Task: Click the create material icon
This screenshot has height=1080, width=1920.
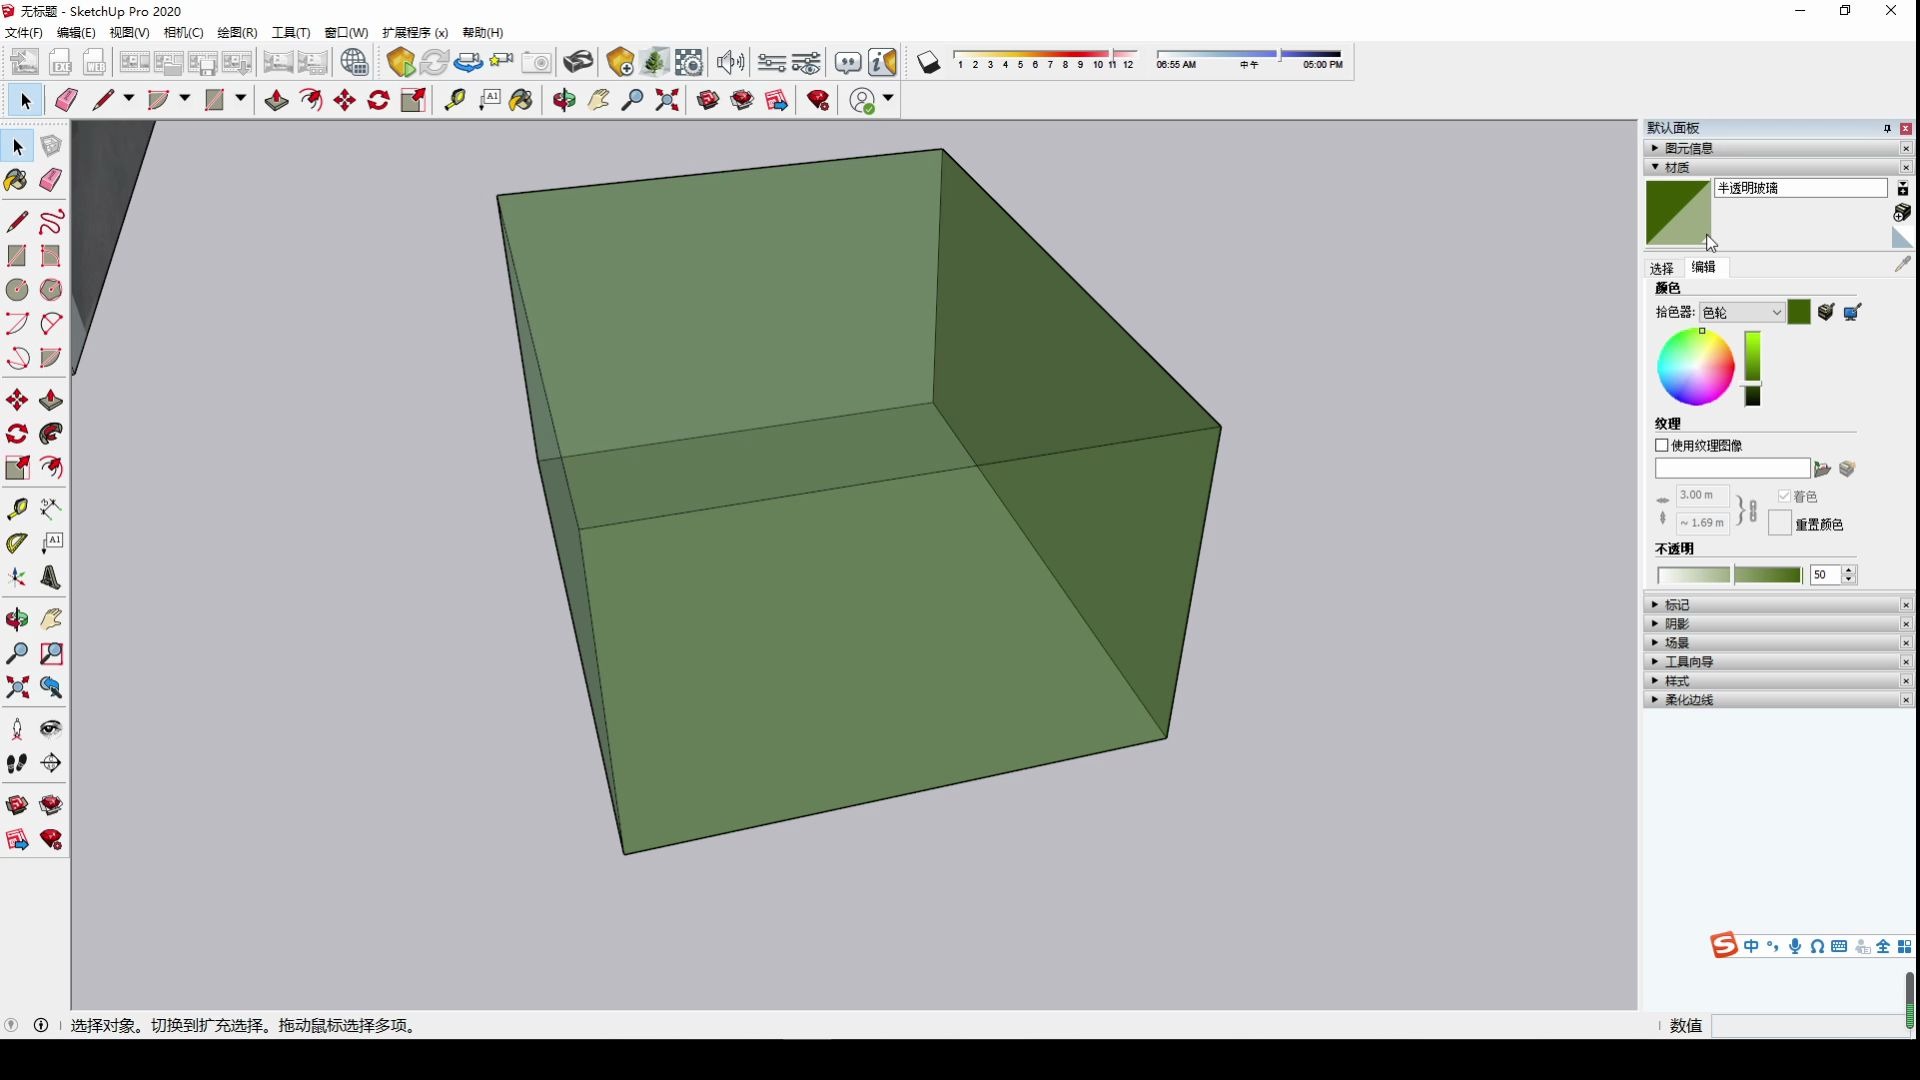Action: coord(1902,212)
